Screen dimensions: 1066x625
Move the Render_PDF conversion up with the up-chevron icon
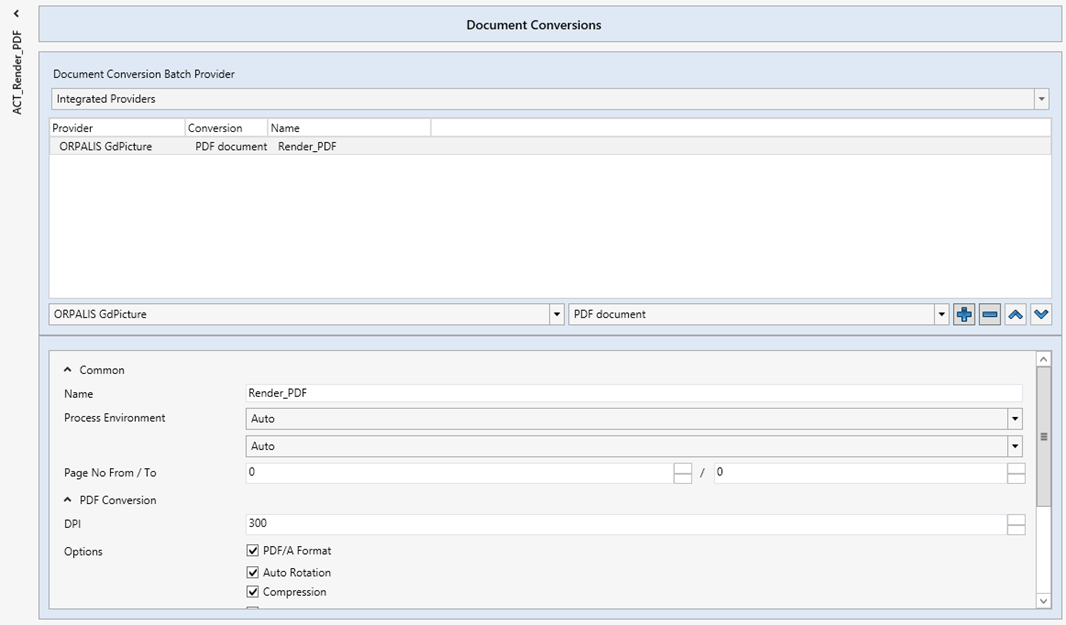coord(1014,313)
